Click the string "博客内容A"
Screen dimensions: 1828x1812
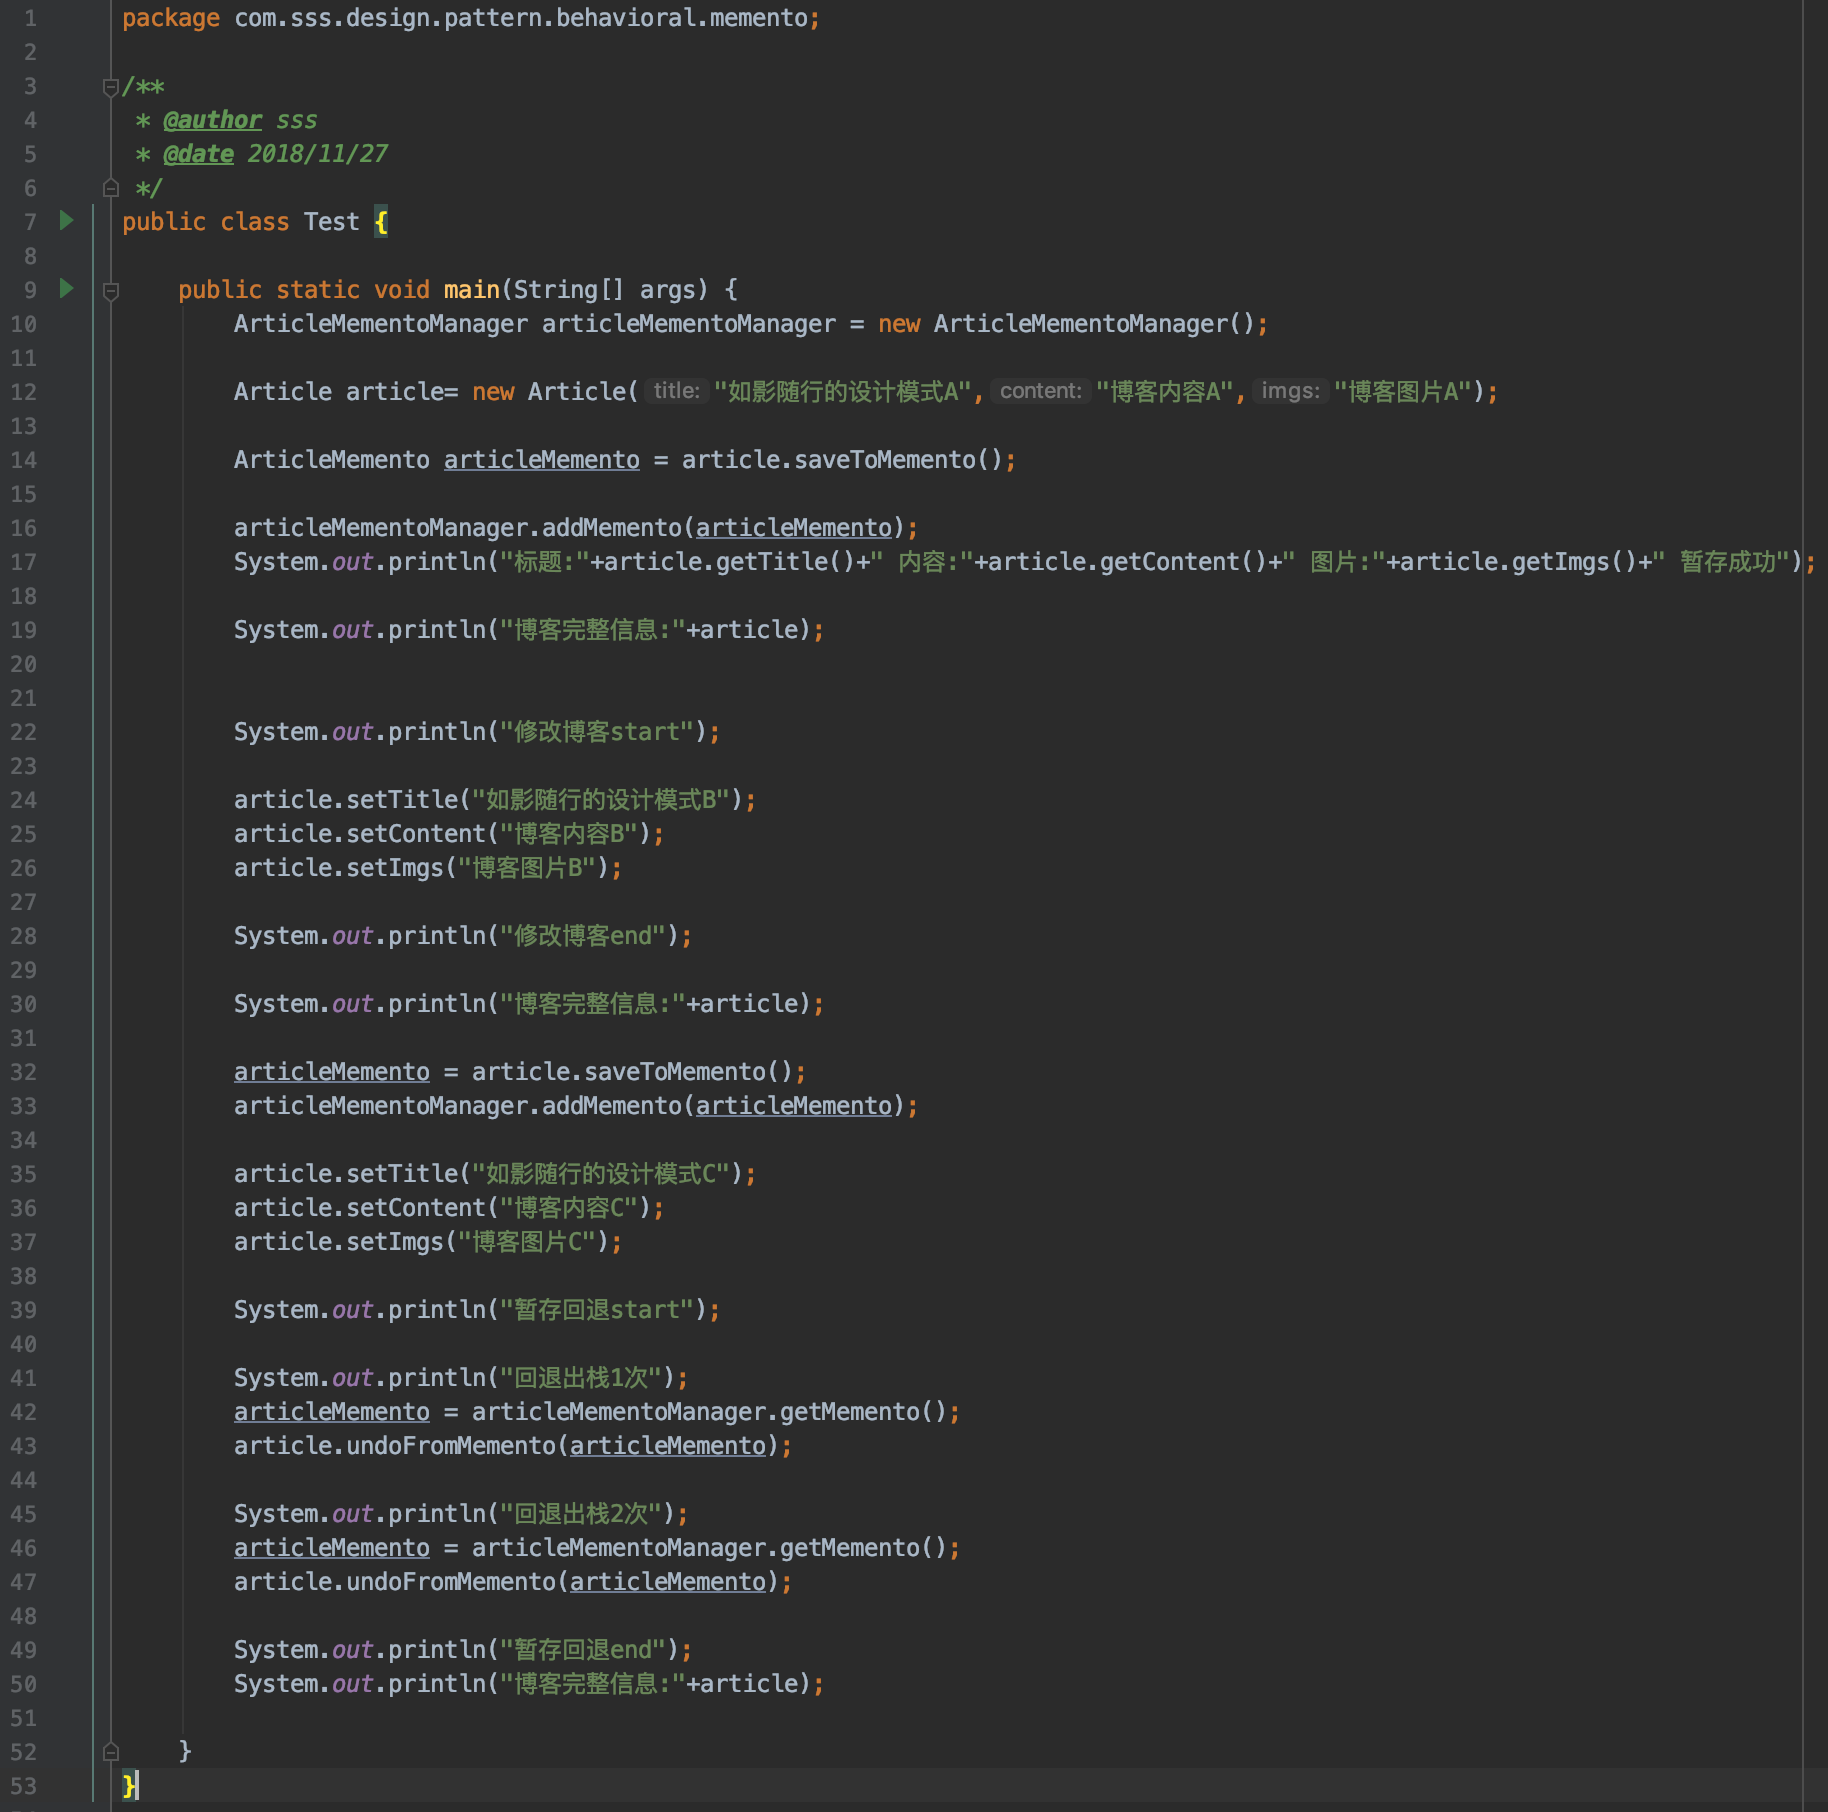[1164, 392]
